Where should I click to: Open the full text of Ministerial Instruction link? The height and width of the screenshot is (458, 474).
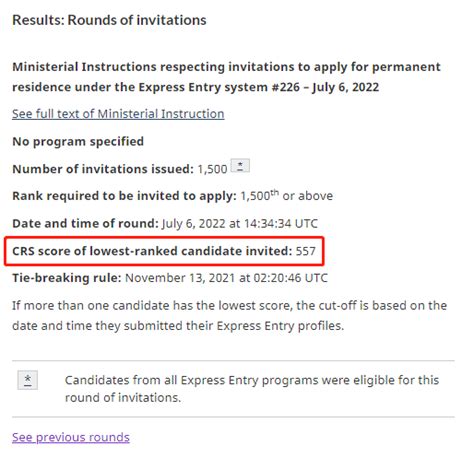[x=118, y=114]
